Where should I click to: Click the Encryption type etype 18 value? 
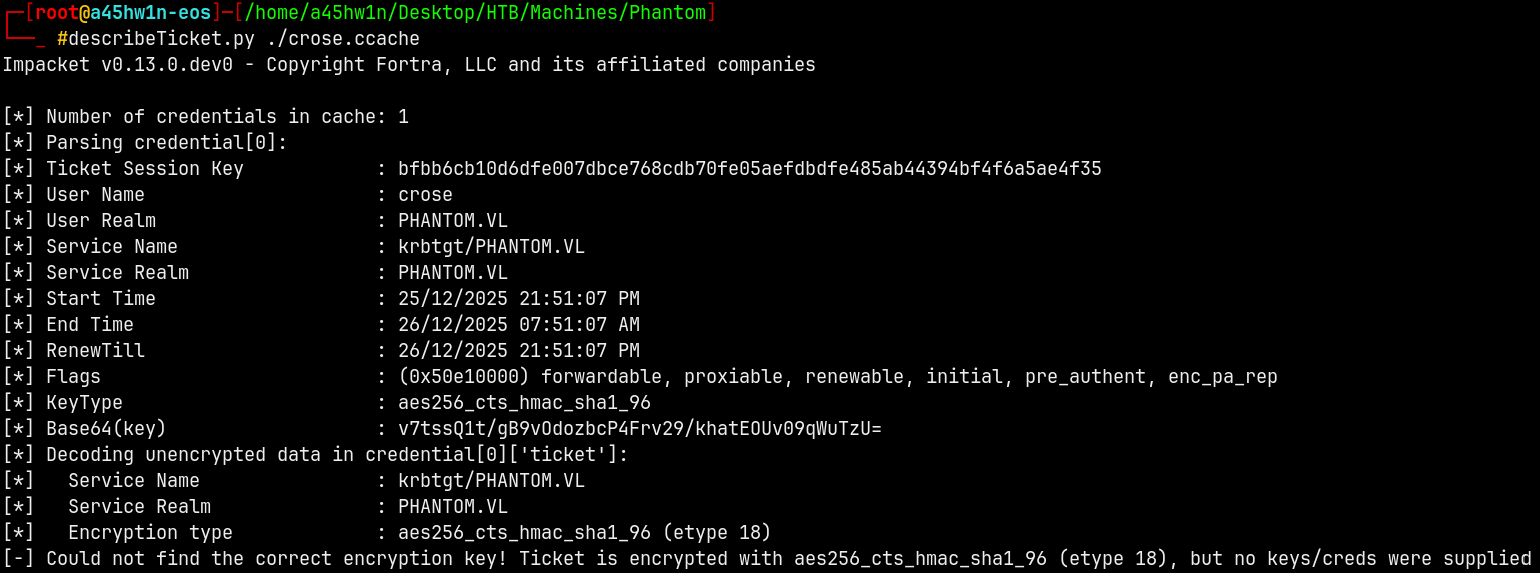tap(584, 533)
